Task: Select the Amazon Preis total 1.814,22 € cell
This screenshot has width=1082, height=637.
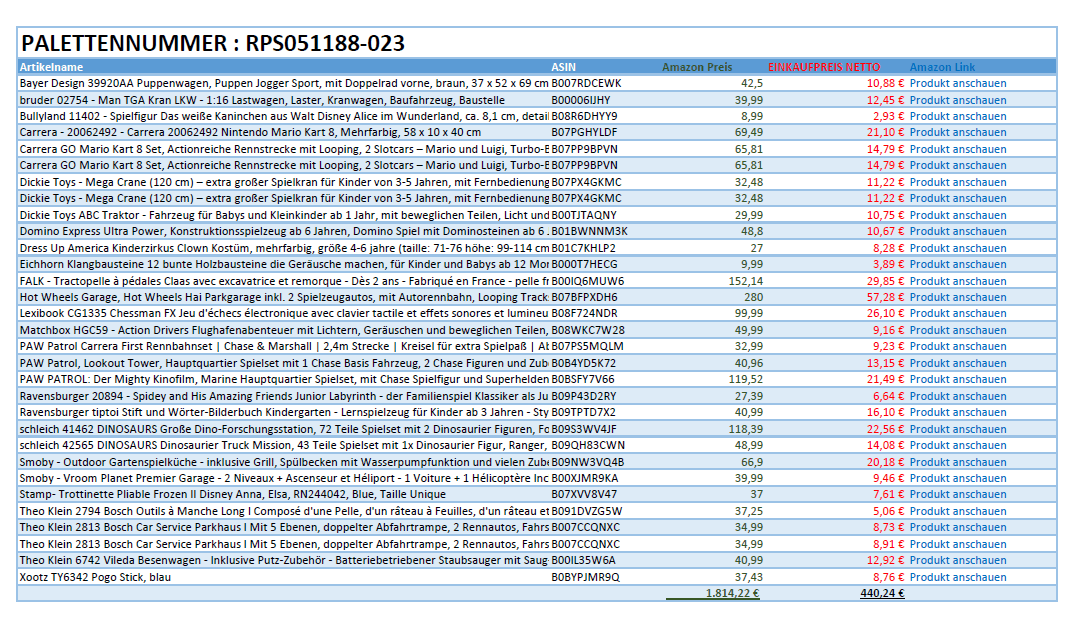Action: (x=732, y=593)
